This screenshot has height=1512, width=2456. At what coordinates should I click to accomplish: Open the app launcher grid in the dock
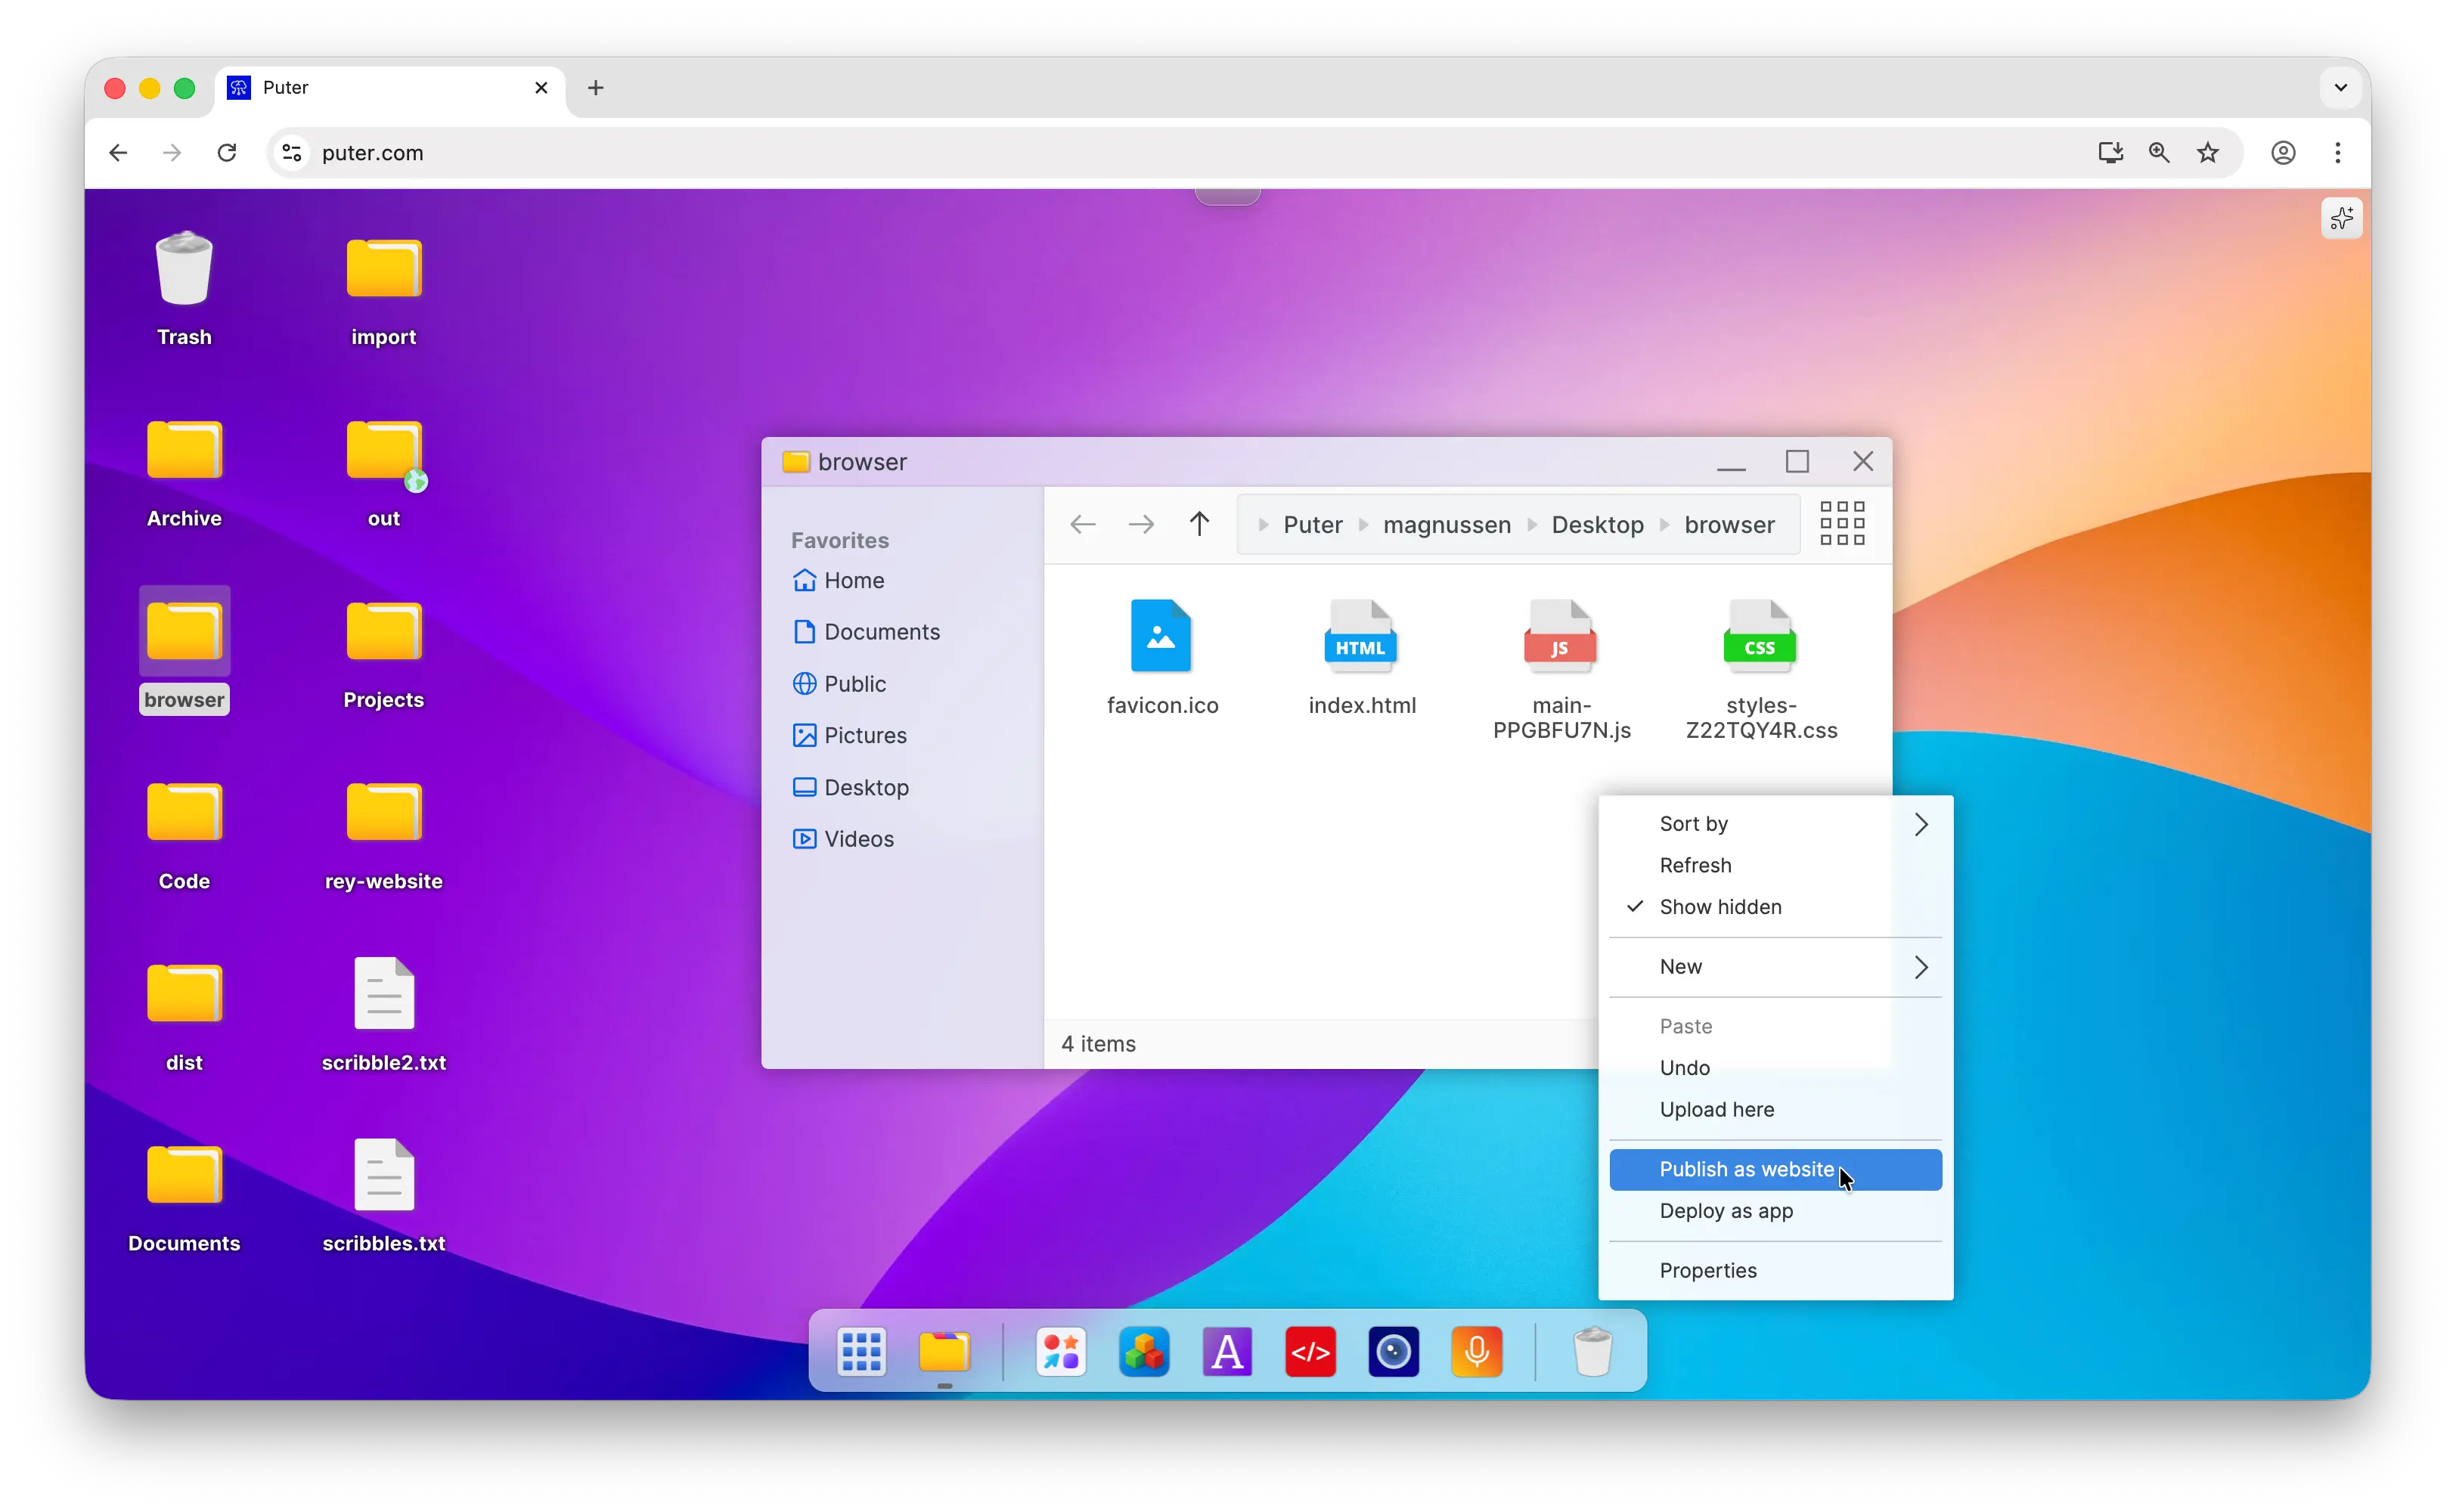[861, 1351]
